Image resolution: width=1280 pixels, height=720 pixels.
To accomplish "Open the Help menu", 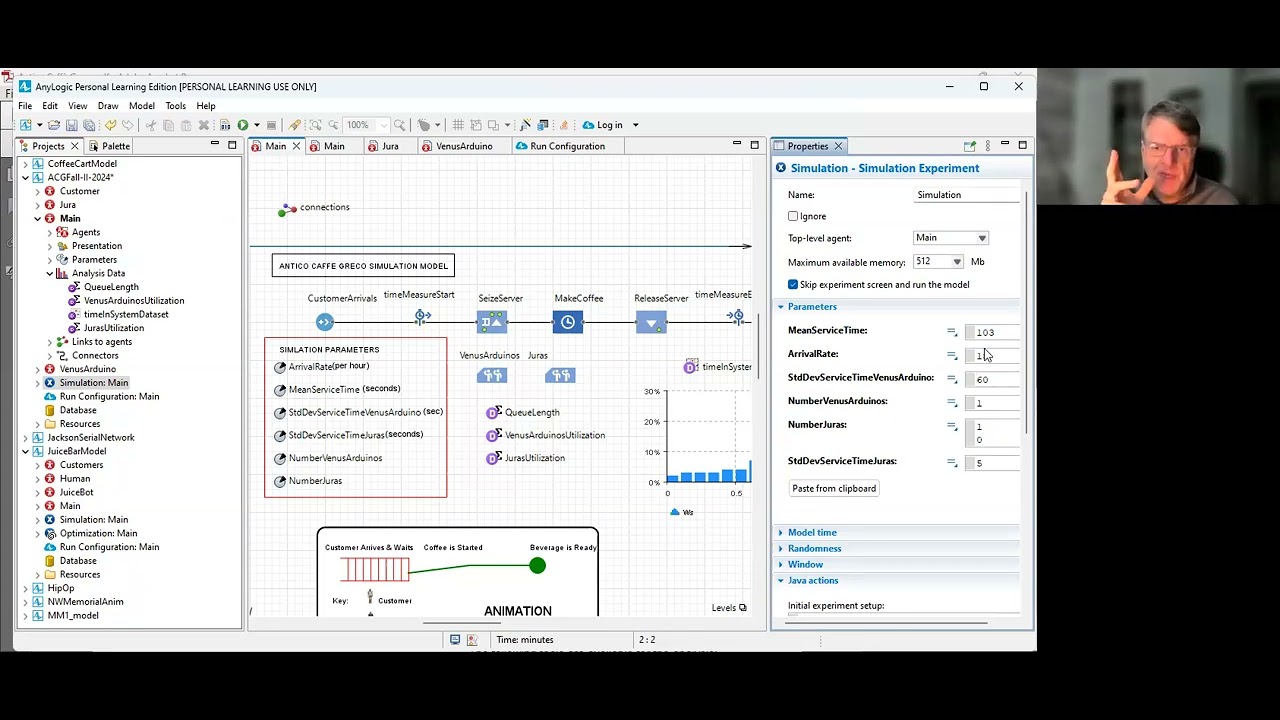I will click(206, 106).
